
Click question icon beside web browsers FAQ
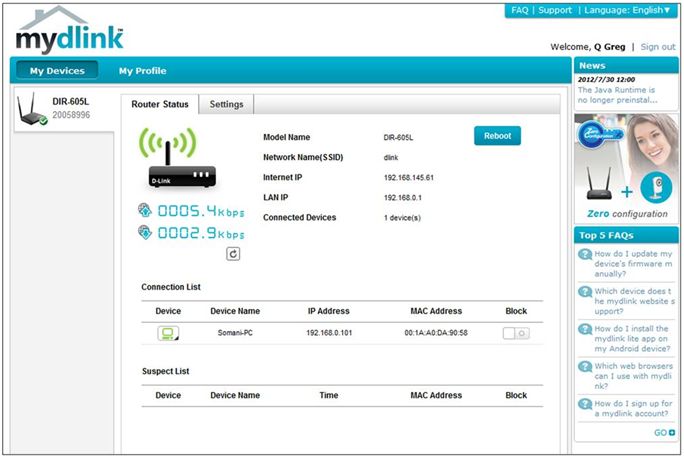585,367
